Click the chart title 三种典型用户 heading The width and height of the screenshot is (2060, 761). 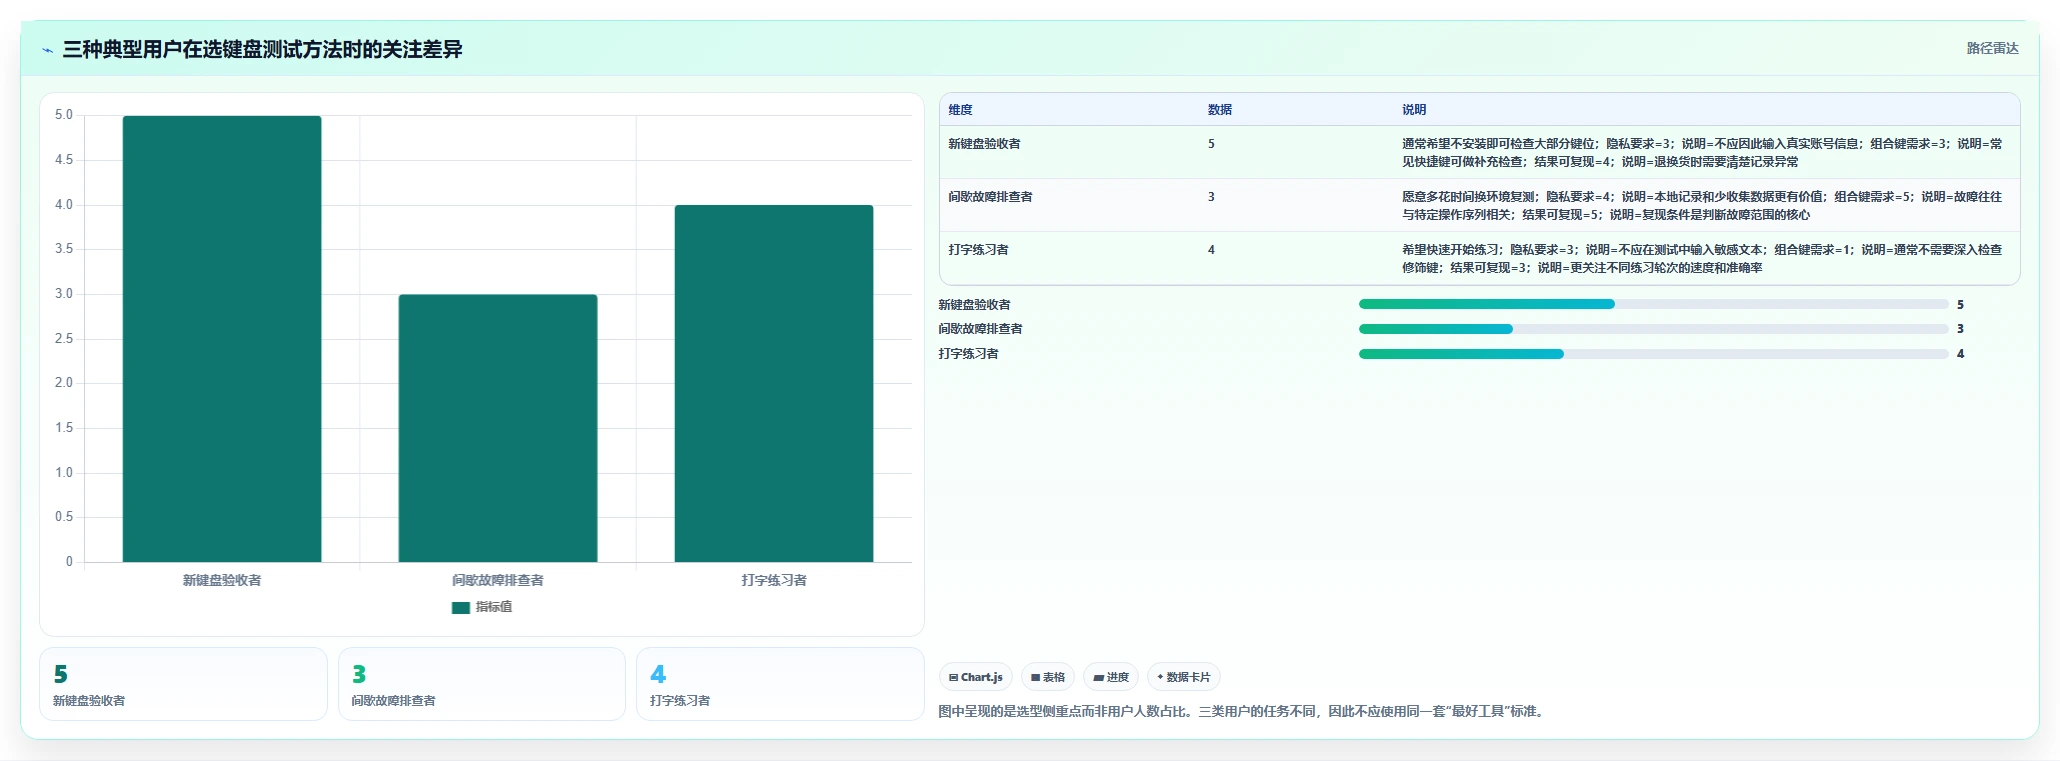263,50
